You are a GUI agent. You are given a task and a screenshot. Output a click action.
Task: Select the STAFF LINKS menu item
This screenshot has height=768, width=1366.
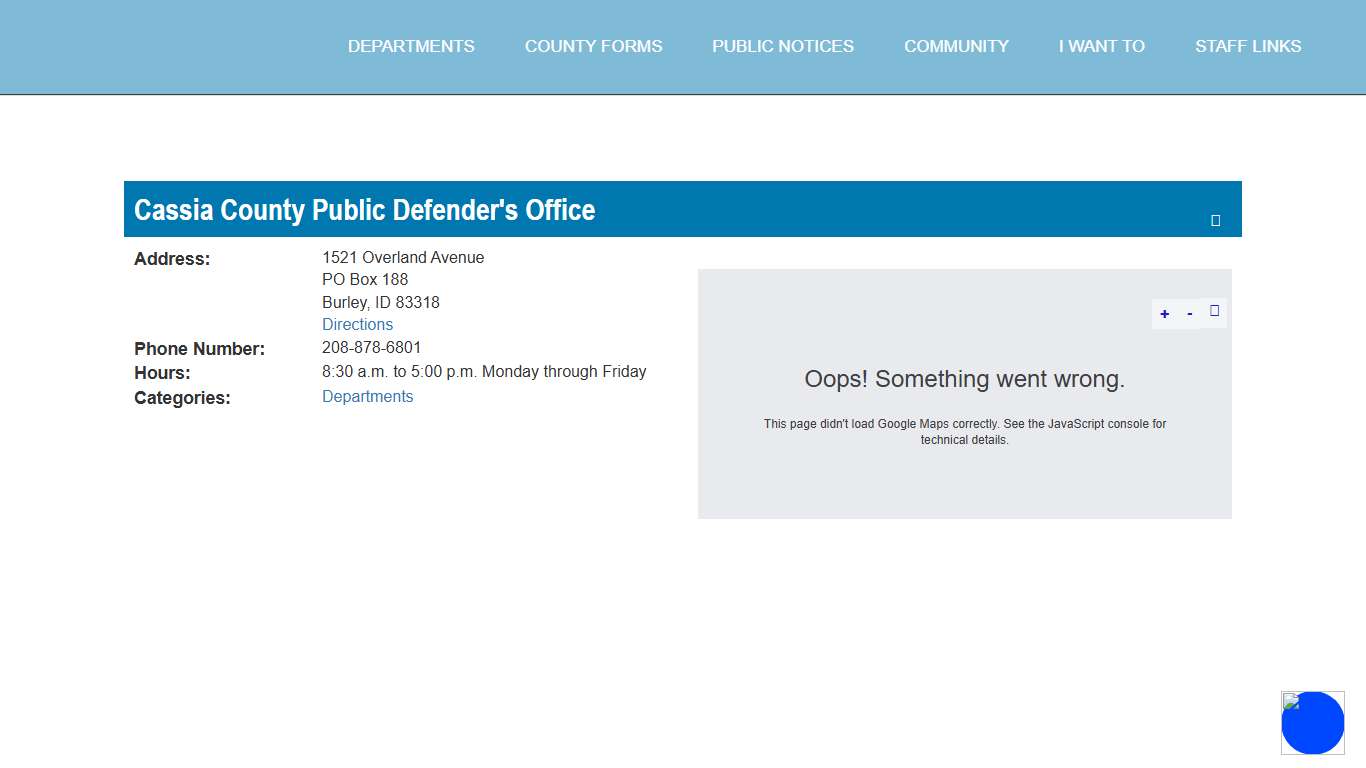tap(1248, 46)
